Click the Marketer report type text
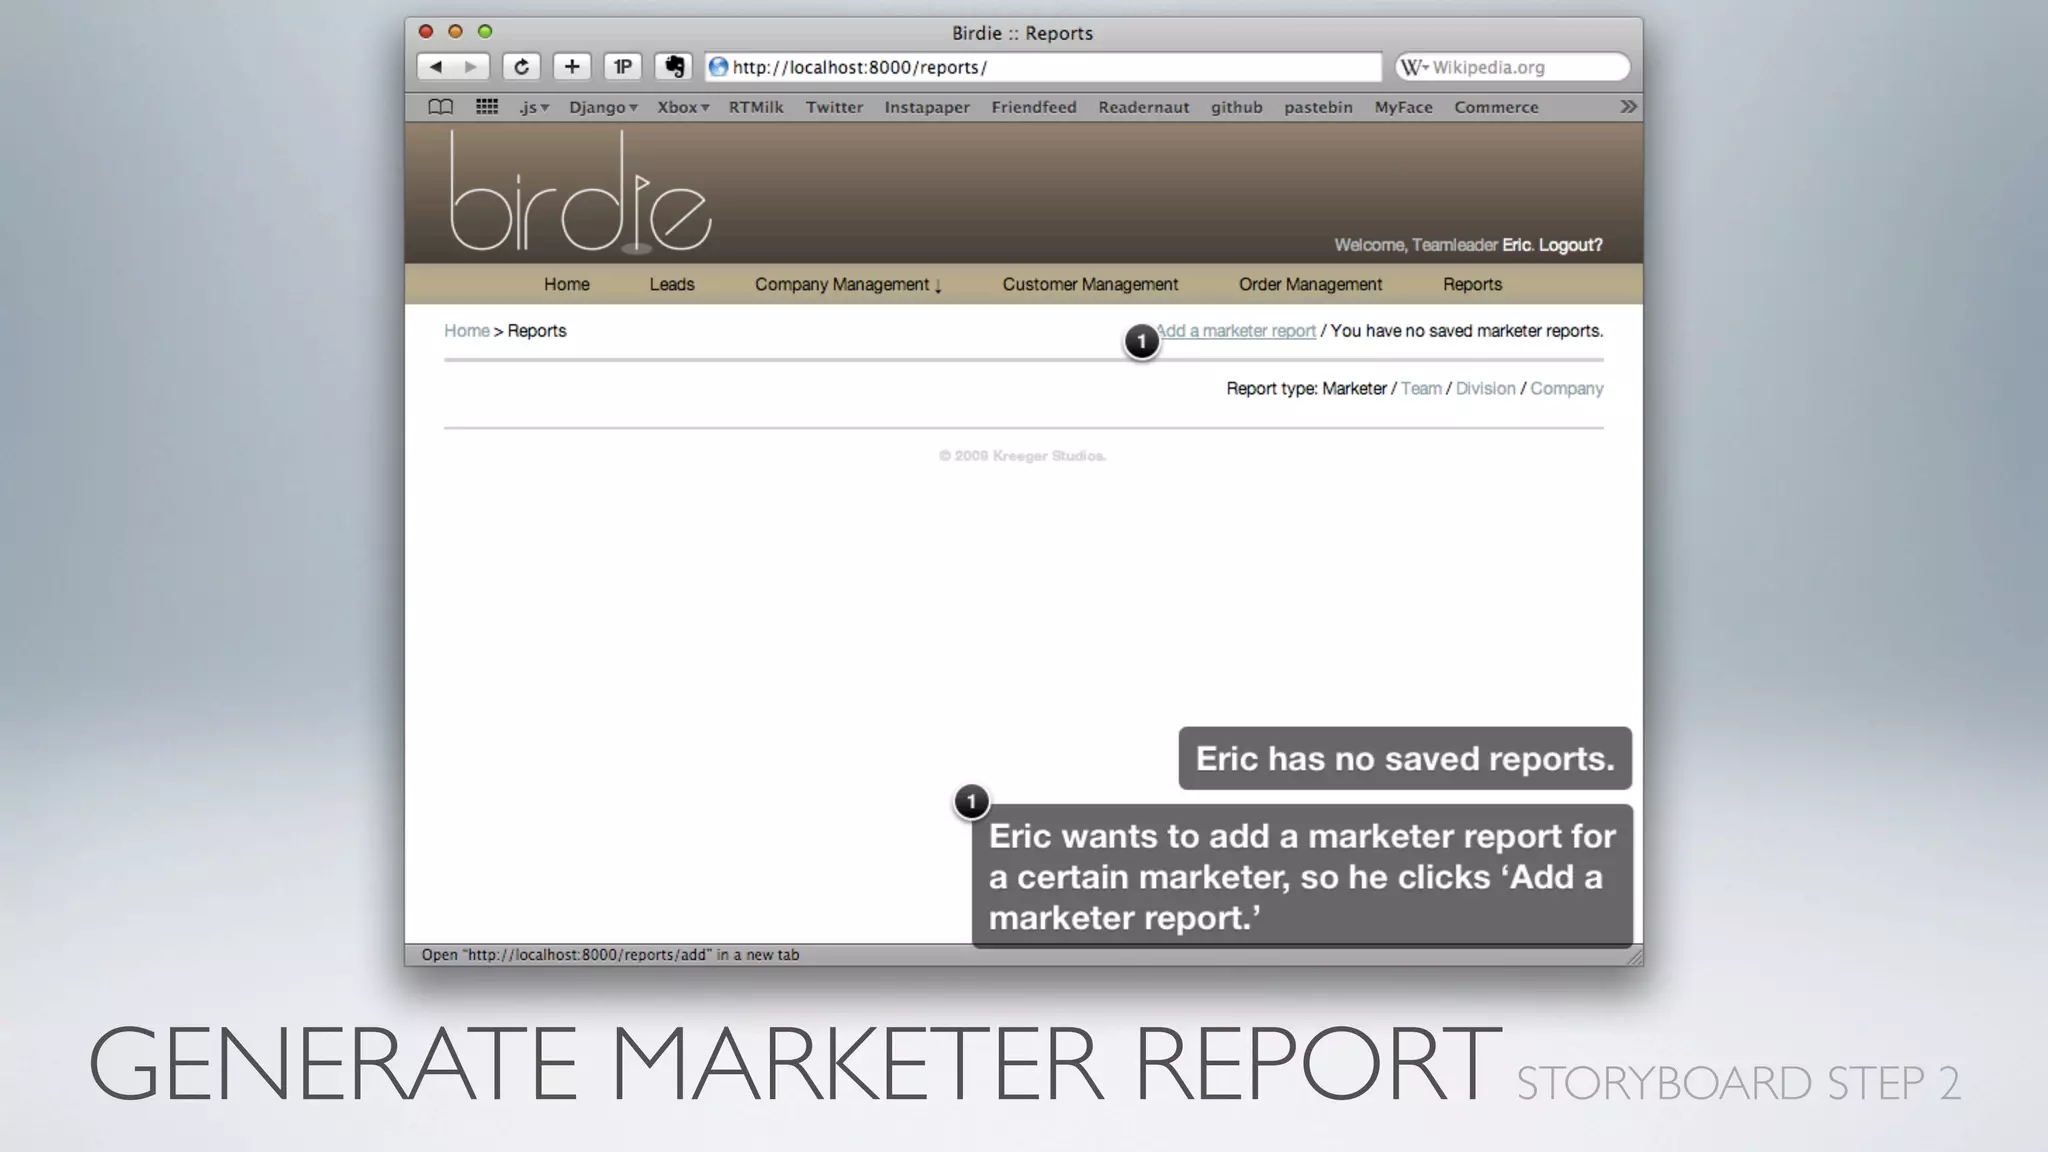This screenshot has height=1152, width=2048. pyautogui.click(x=1354, y=388)
